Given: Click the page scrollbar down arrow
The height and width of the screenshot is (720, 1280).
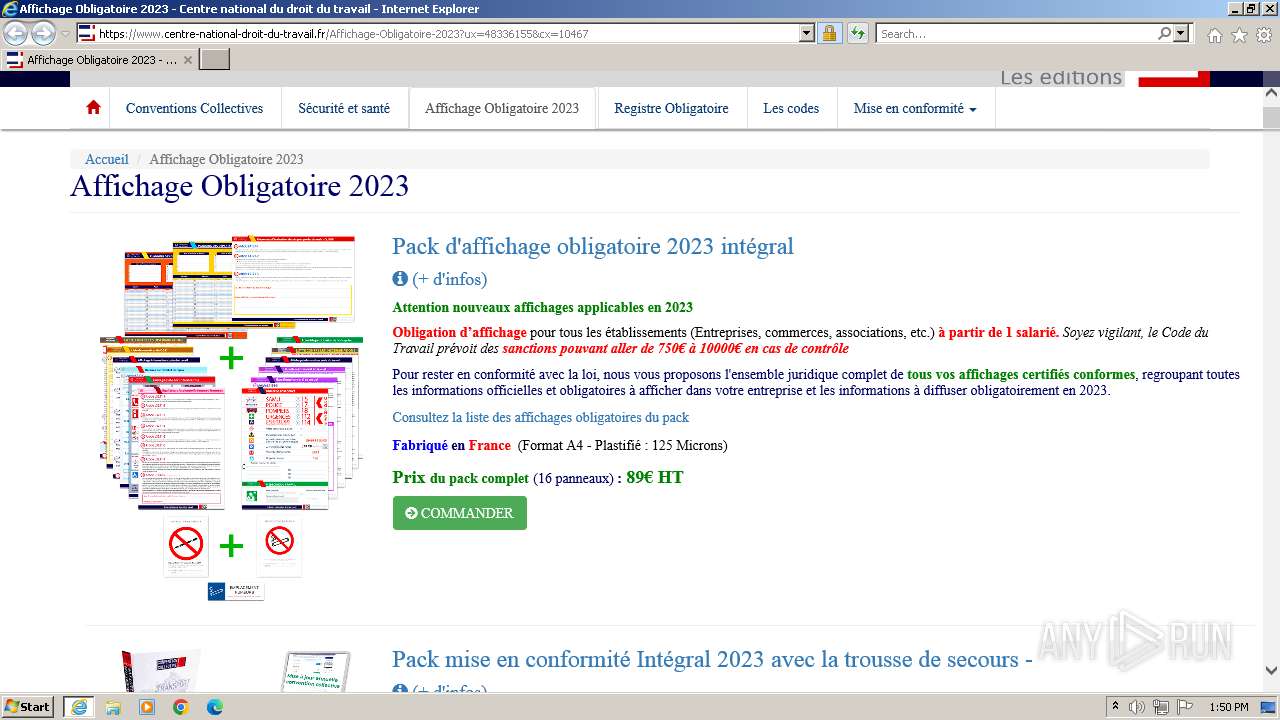Looking at the screenshot, I should tap(1271, 671).
